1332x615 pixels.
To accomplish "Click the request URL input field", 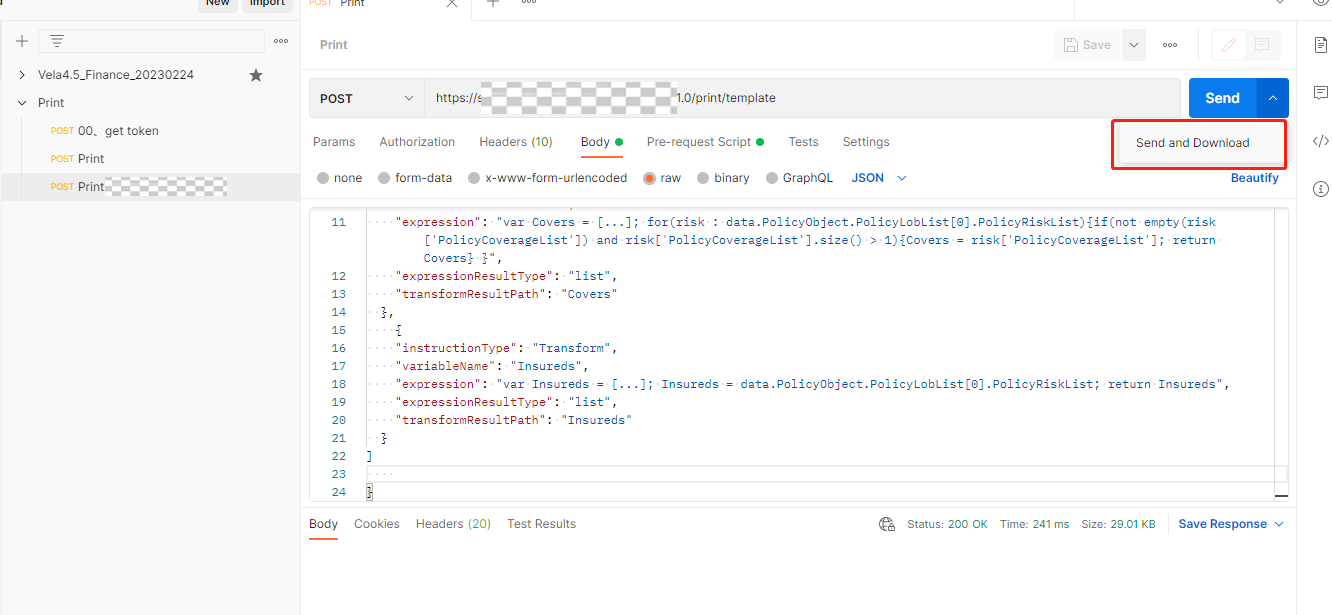I will [x=800, y=98].
